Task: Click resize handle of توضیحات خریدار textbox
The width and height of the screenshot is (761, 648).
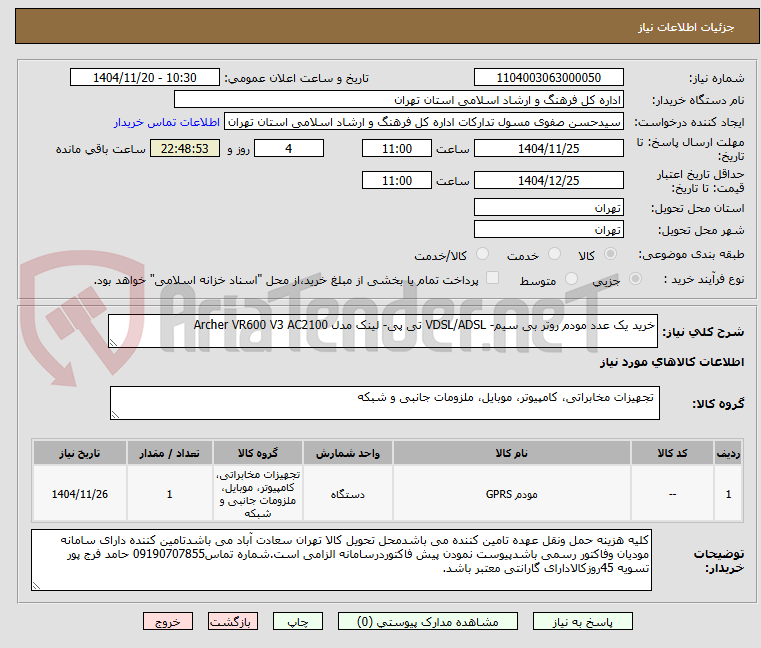Action: click(36, 586)
